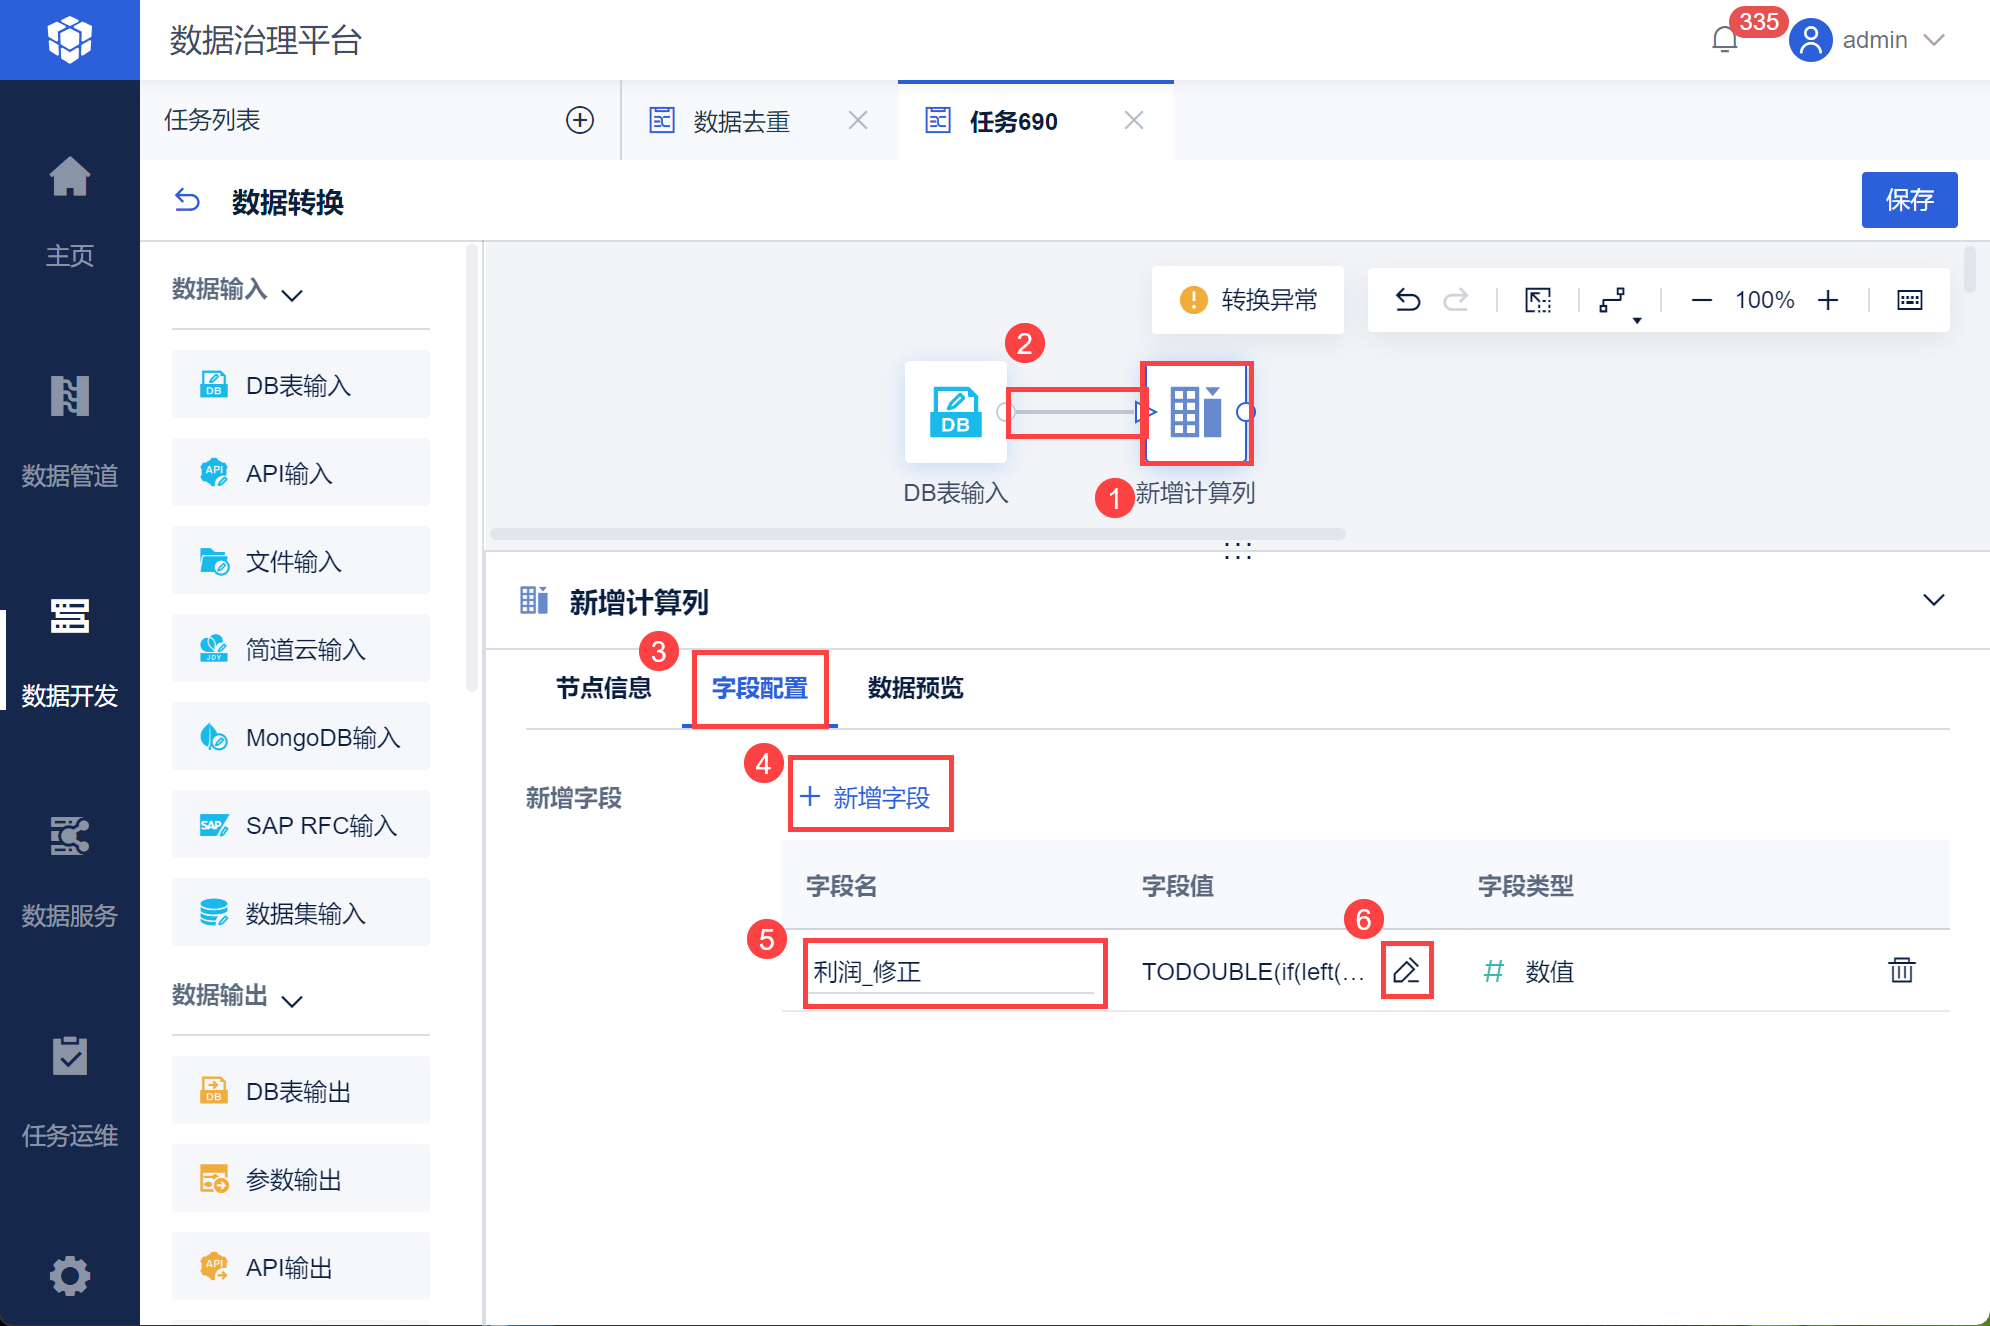This screenshot has height=1326, width=1990.
Task: Zoom in with the plus button
Action: [x=1828, y=300]
